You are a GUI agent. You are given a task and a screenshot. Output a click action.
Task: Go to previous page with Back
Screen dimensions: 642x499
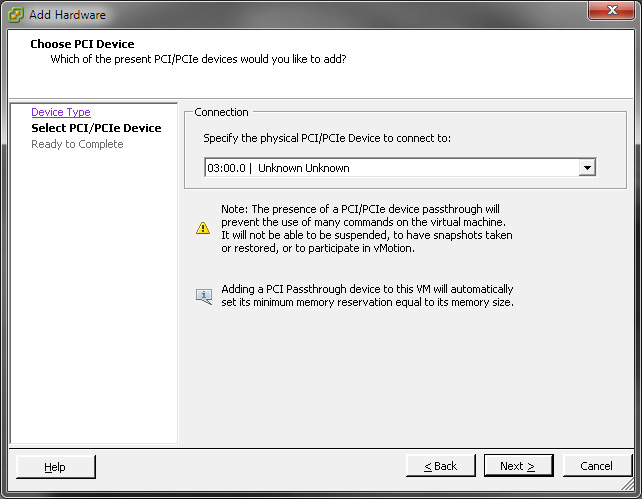pyautogui.click(x=441, y=466)
